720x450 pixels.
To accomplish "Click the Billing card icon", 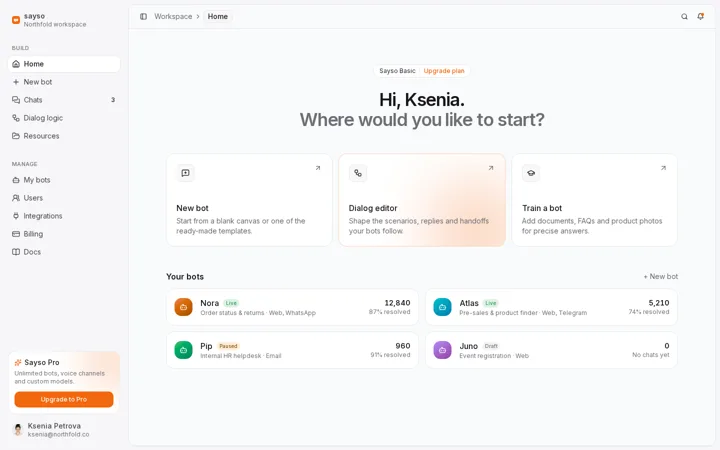I will point(16,234).
